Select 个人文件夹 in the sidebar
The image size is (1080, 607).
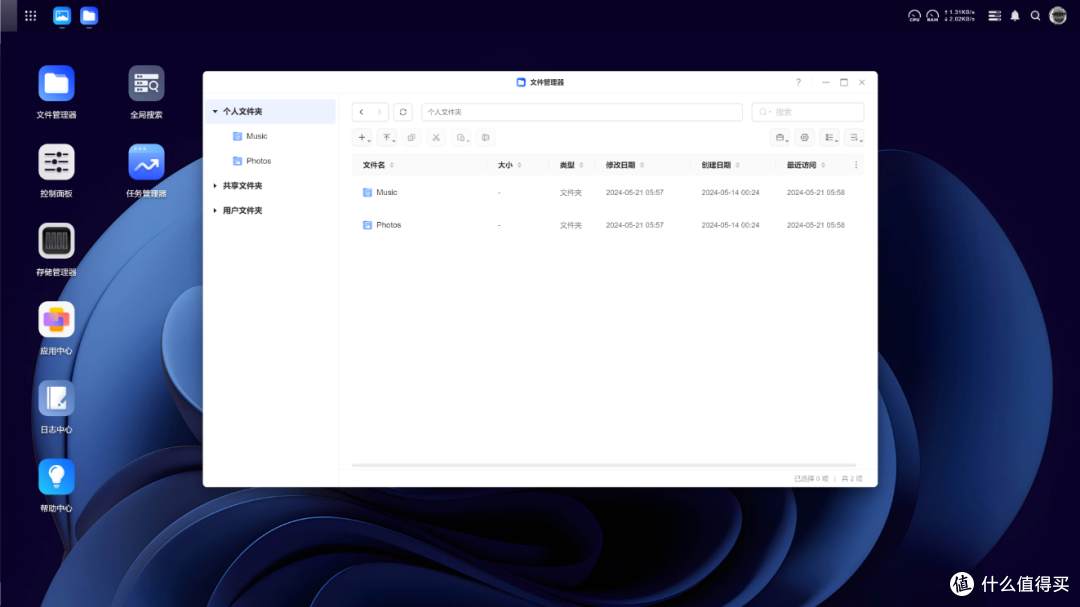(242, 112)
